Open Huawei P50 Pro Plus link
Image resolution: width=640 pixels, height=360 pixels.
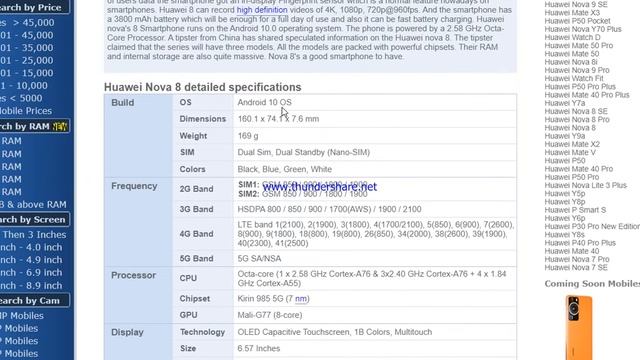[580, 87]
